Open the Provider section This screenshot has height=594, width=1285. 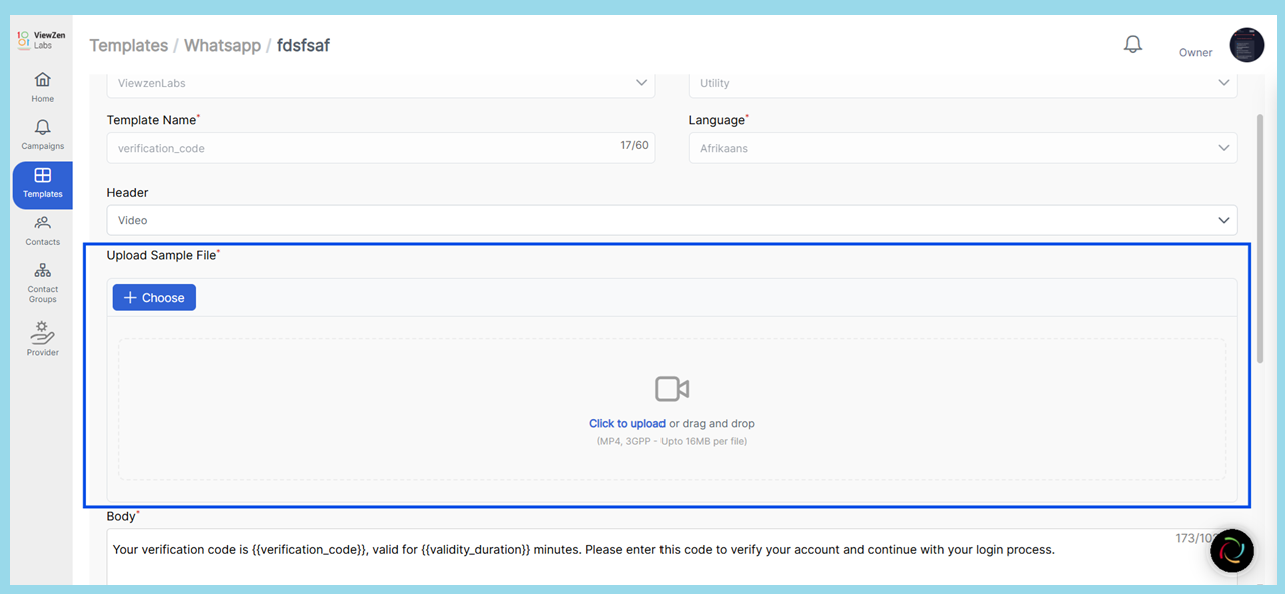click(x=42, y=338)
